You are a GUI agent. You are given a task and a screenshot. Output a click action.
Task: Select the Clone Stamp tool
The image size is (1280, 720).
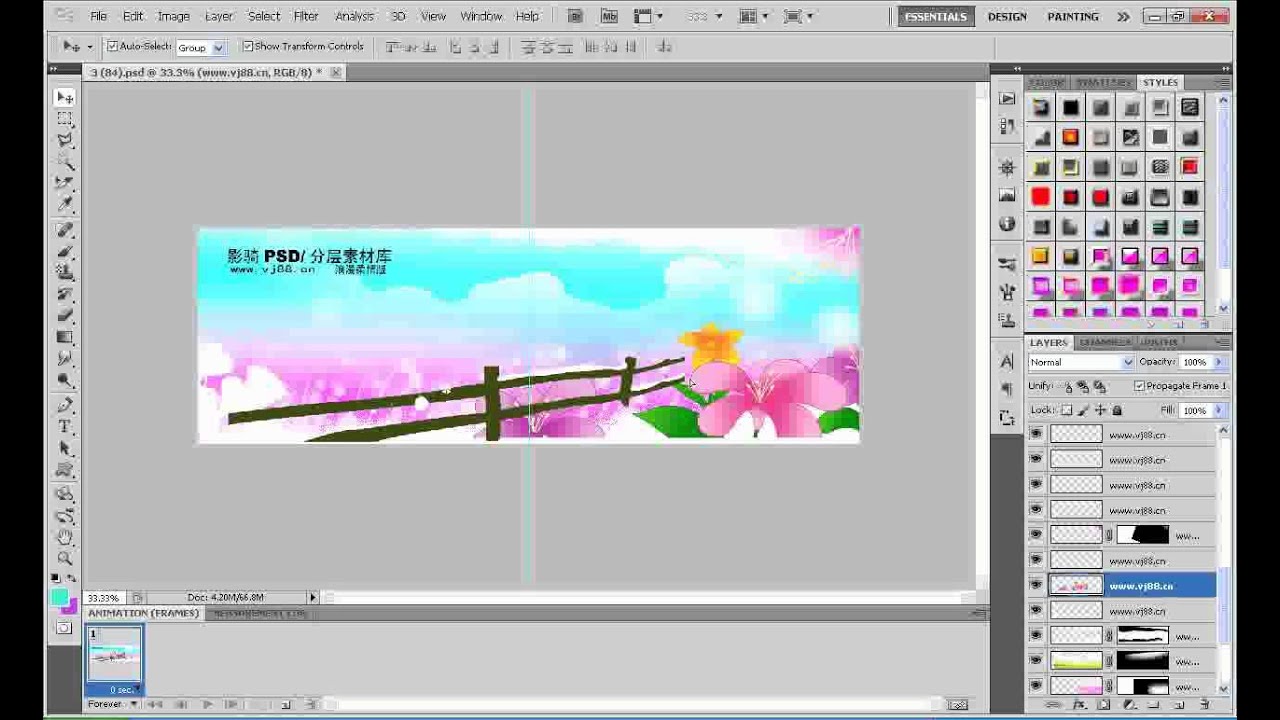(64, 272)
